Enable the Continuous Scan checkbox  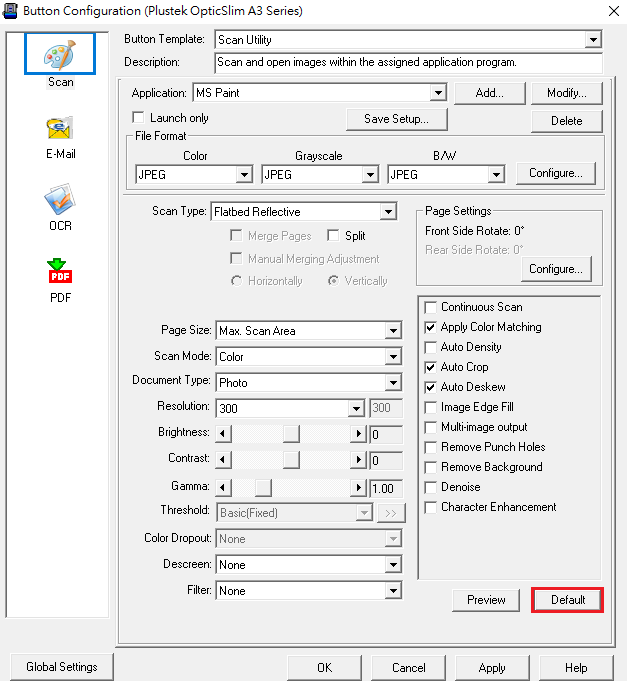tap(431, 307)
